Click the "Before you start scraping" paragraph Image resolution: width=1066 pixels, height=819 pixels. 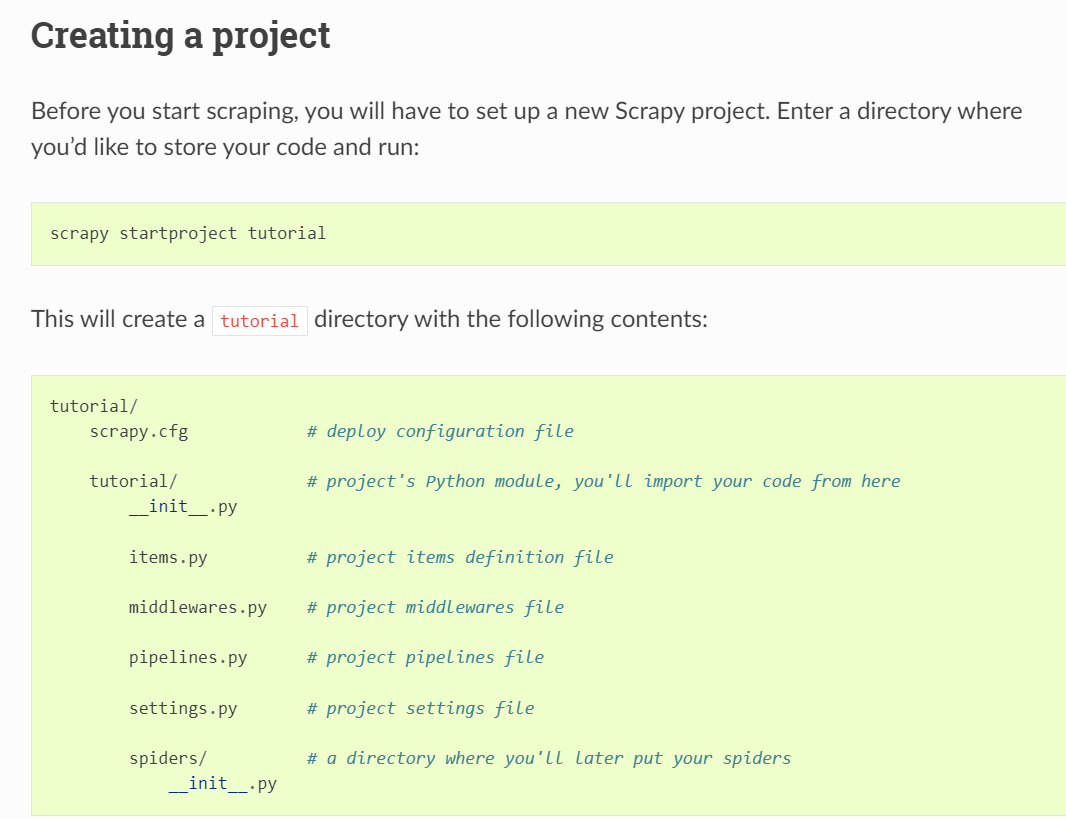click(x=526, y=129)
